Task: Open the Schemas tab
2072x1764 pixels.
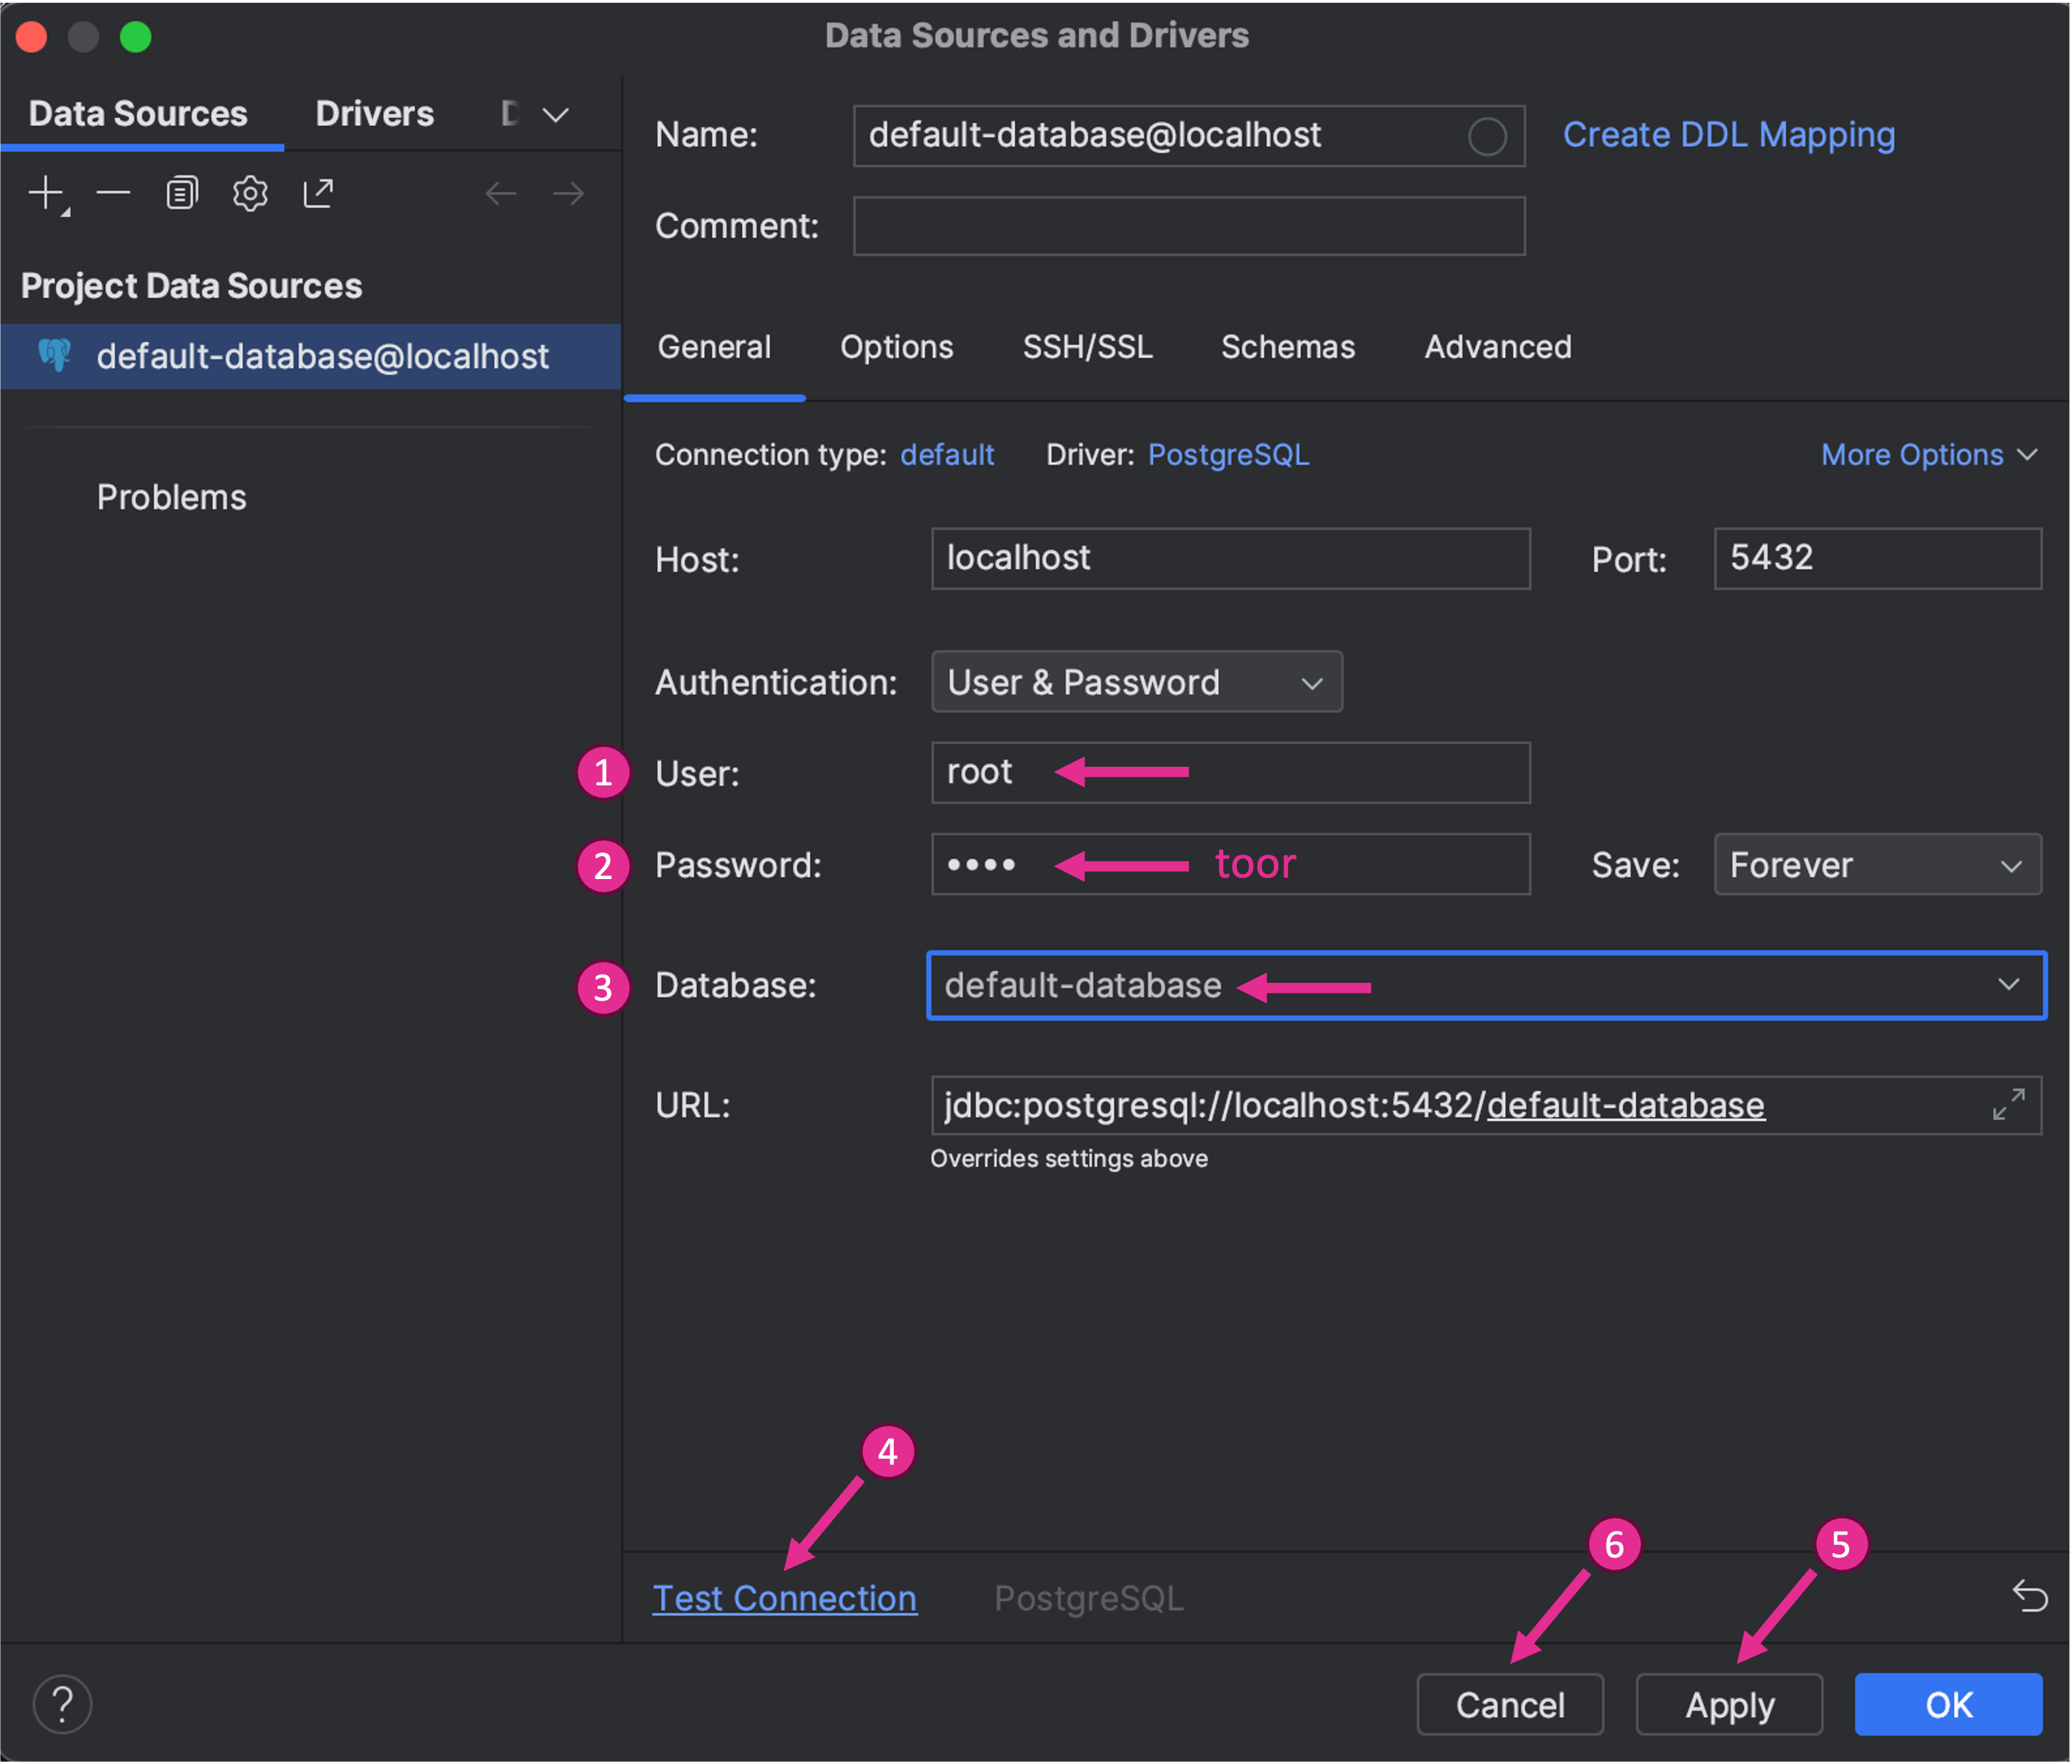Action: tap(1288, 347)
